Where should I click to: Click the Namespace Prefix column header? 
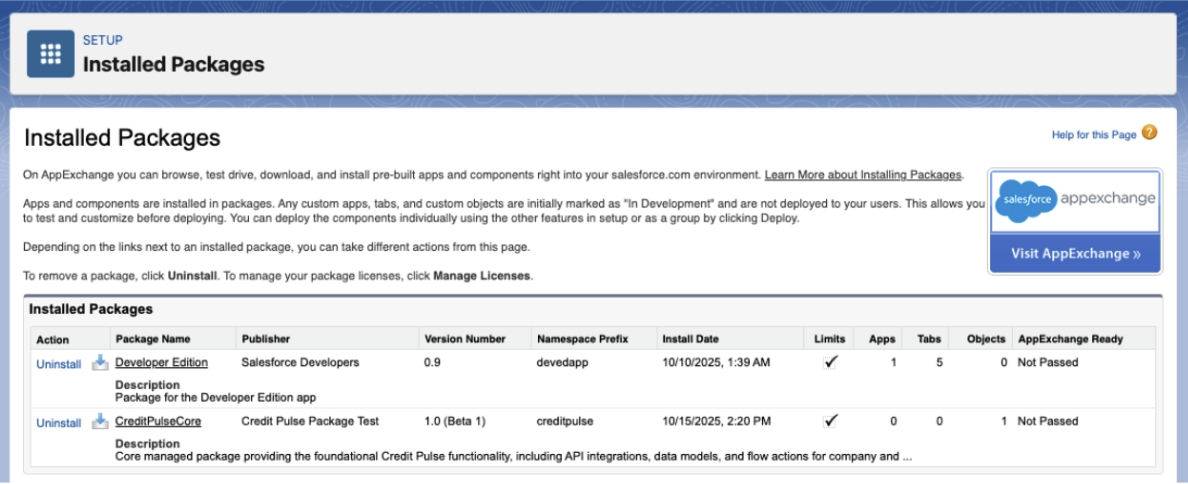[582, 339]
